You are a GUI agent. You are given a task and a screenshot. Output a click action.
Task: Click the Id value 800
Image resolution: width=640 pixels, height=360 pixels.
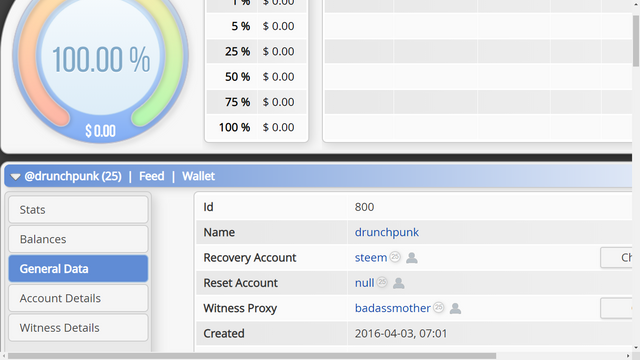point(364,207)
